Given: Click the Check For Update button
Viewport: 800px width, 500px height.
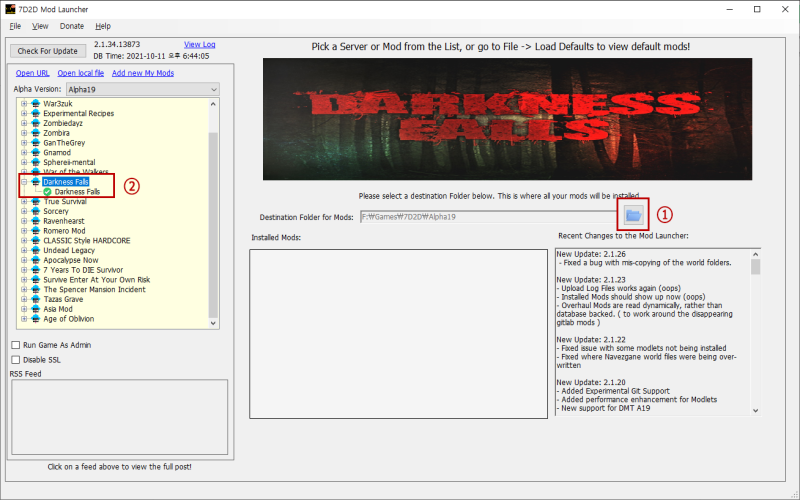Looking at the screenshot, I should pos(47,51).
